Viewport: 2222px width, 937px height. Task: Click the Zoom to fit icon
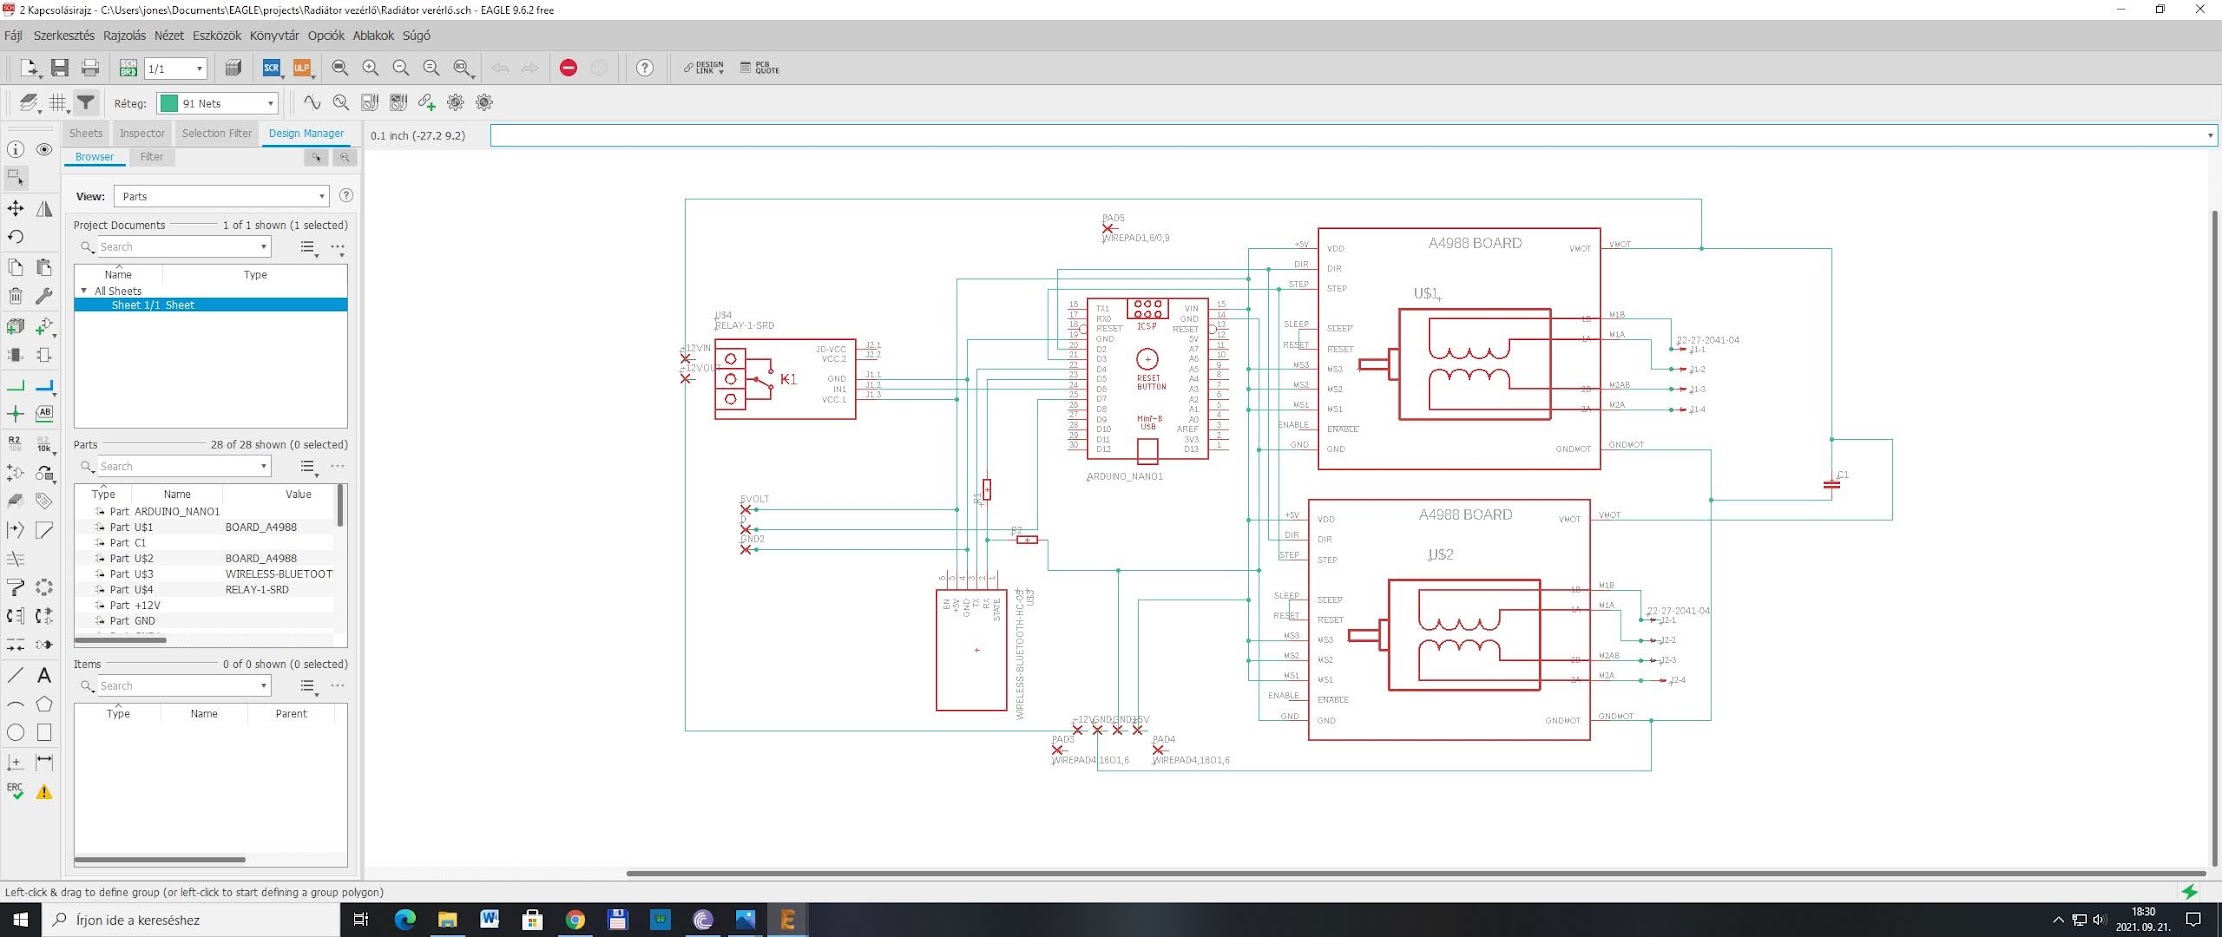coord(340,68)
